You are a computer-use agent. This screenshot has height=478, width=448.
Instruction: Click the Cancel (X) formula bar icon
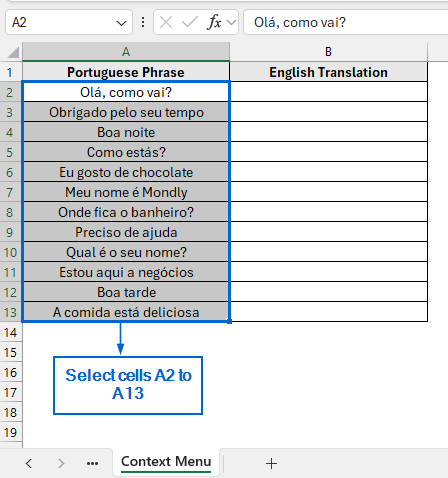coord(166,23)
